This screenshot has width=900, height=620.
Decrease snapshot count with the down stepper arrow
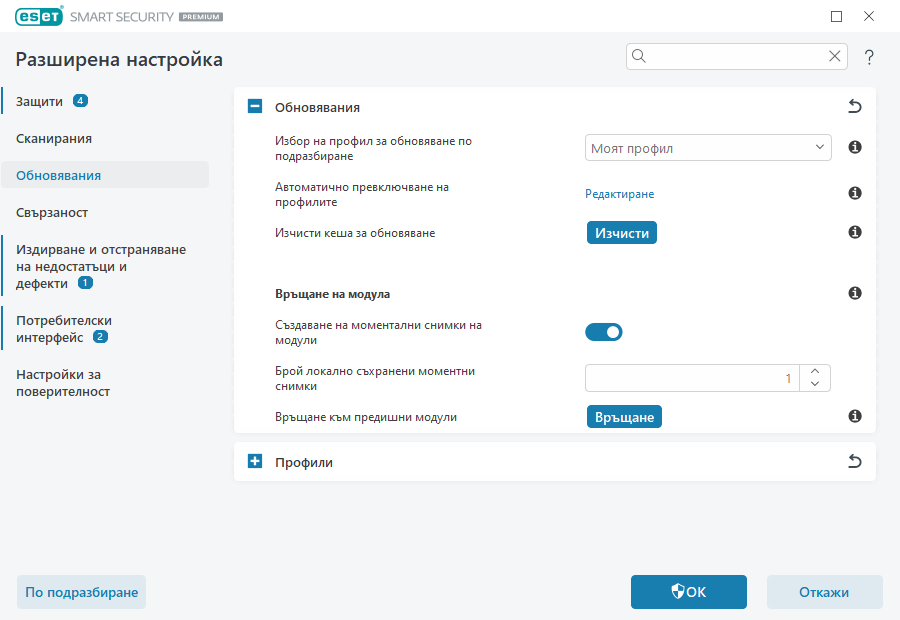[x=815, y=384]
